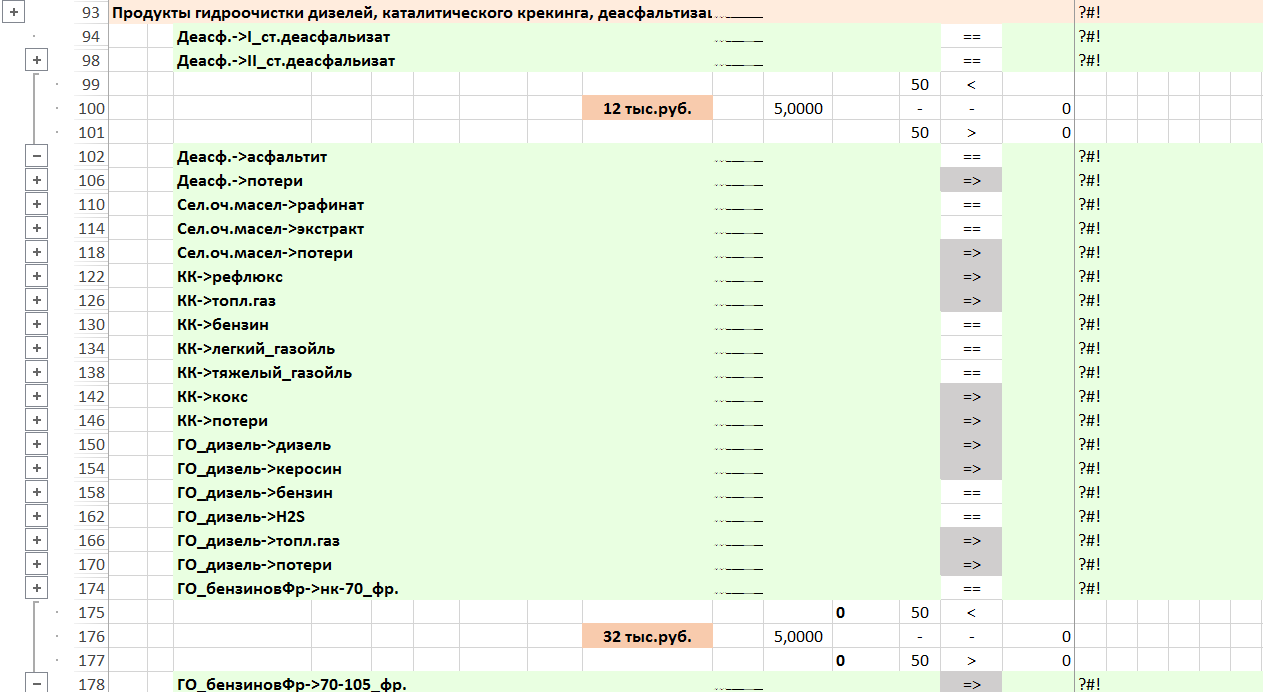
Task: Collapse the group at row 178
Action: (37, 683)
